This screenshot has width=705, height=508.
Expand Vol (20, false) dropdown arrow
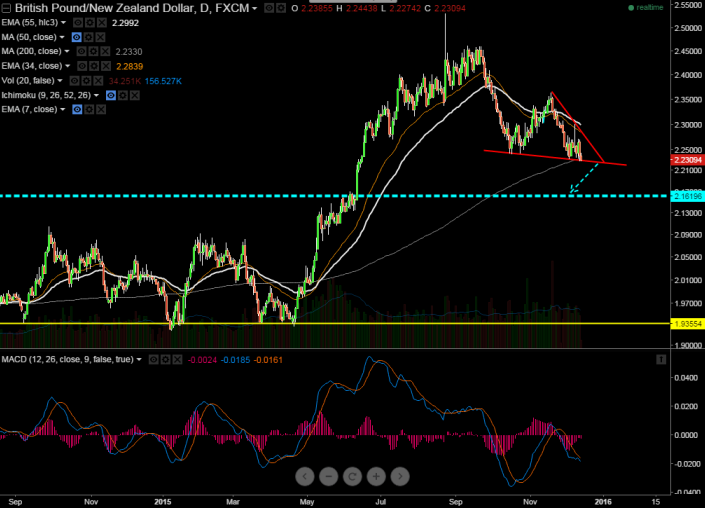(60, 80)
